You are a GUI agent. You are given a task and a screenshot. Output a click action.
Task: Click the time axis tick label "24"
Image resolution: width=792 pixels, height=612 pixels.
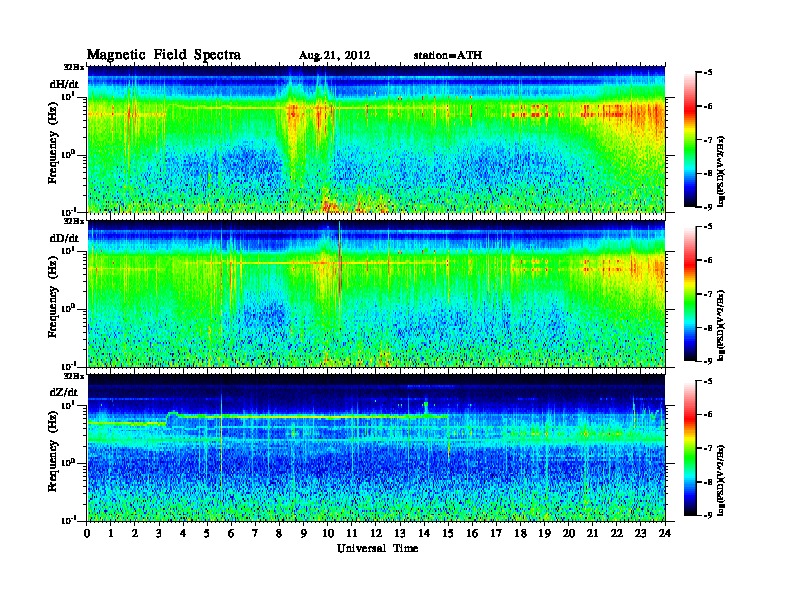pos(665,534)
